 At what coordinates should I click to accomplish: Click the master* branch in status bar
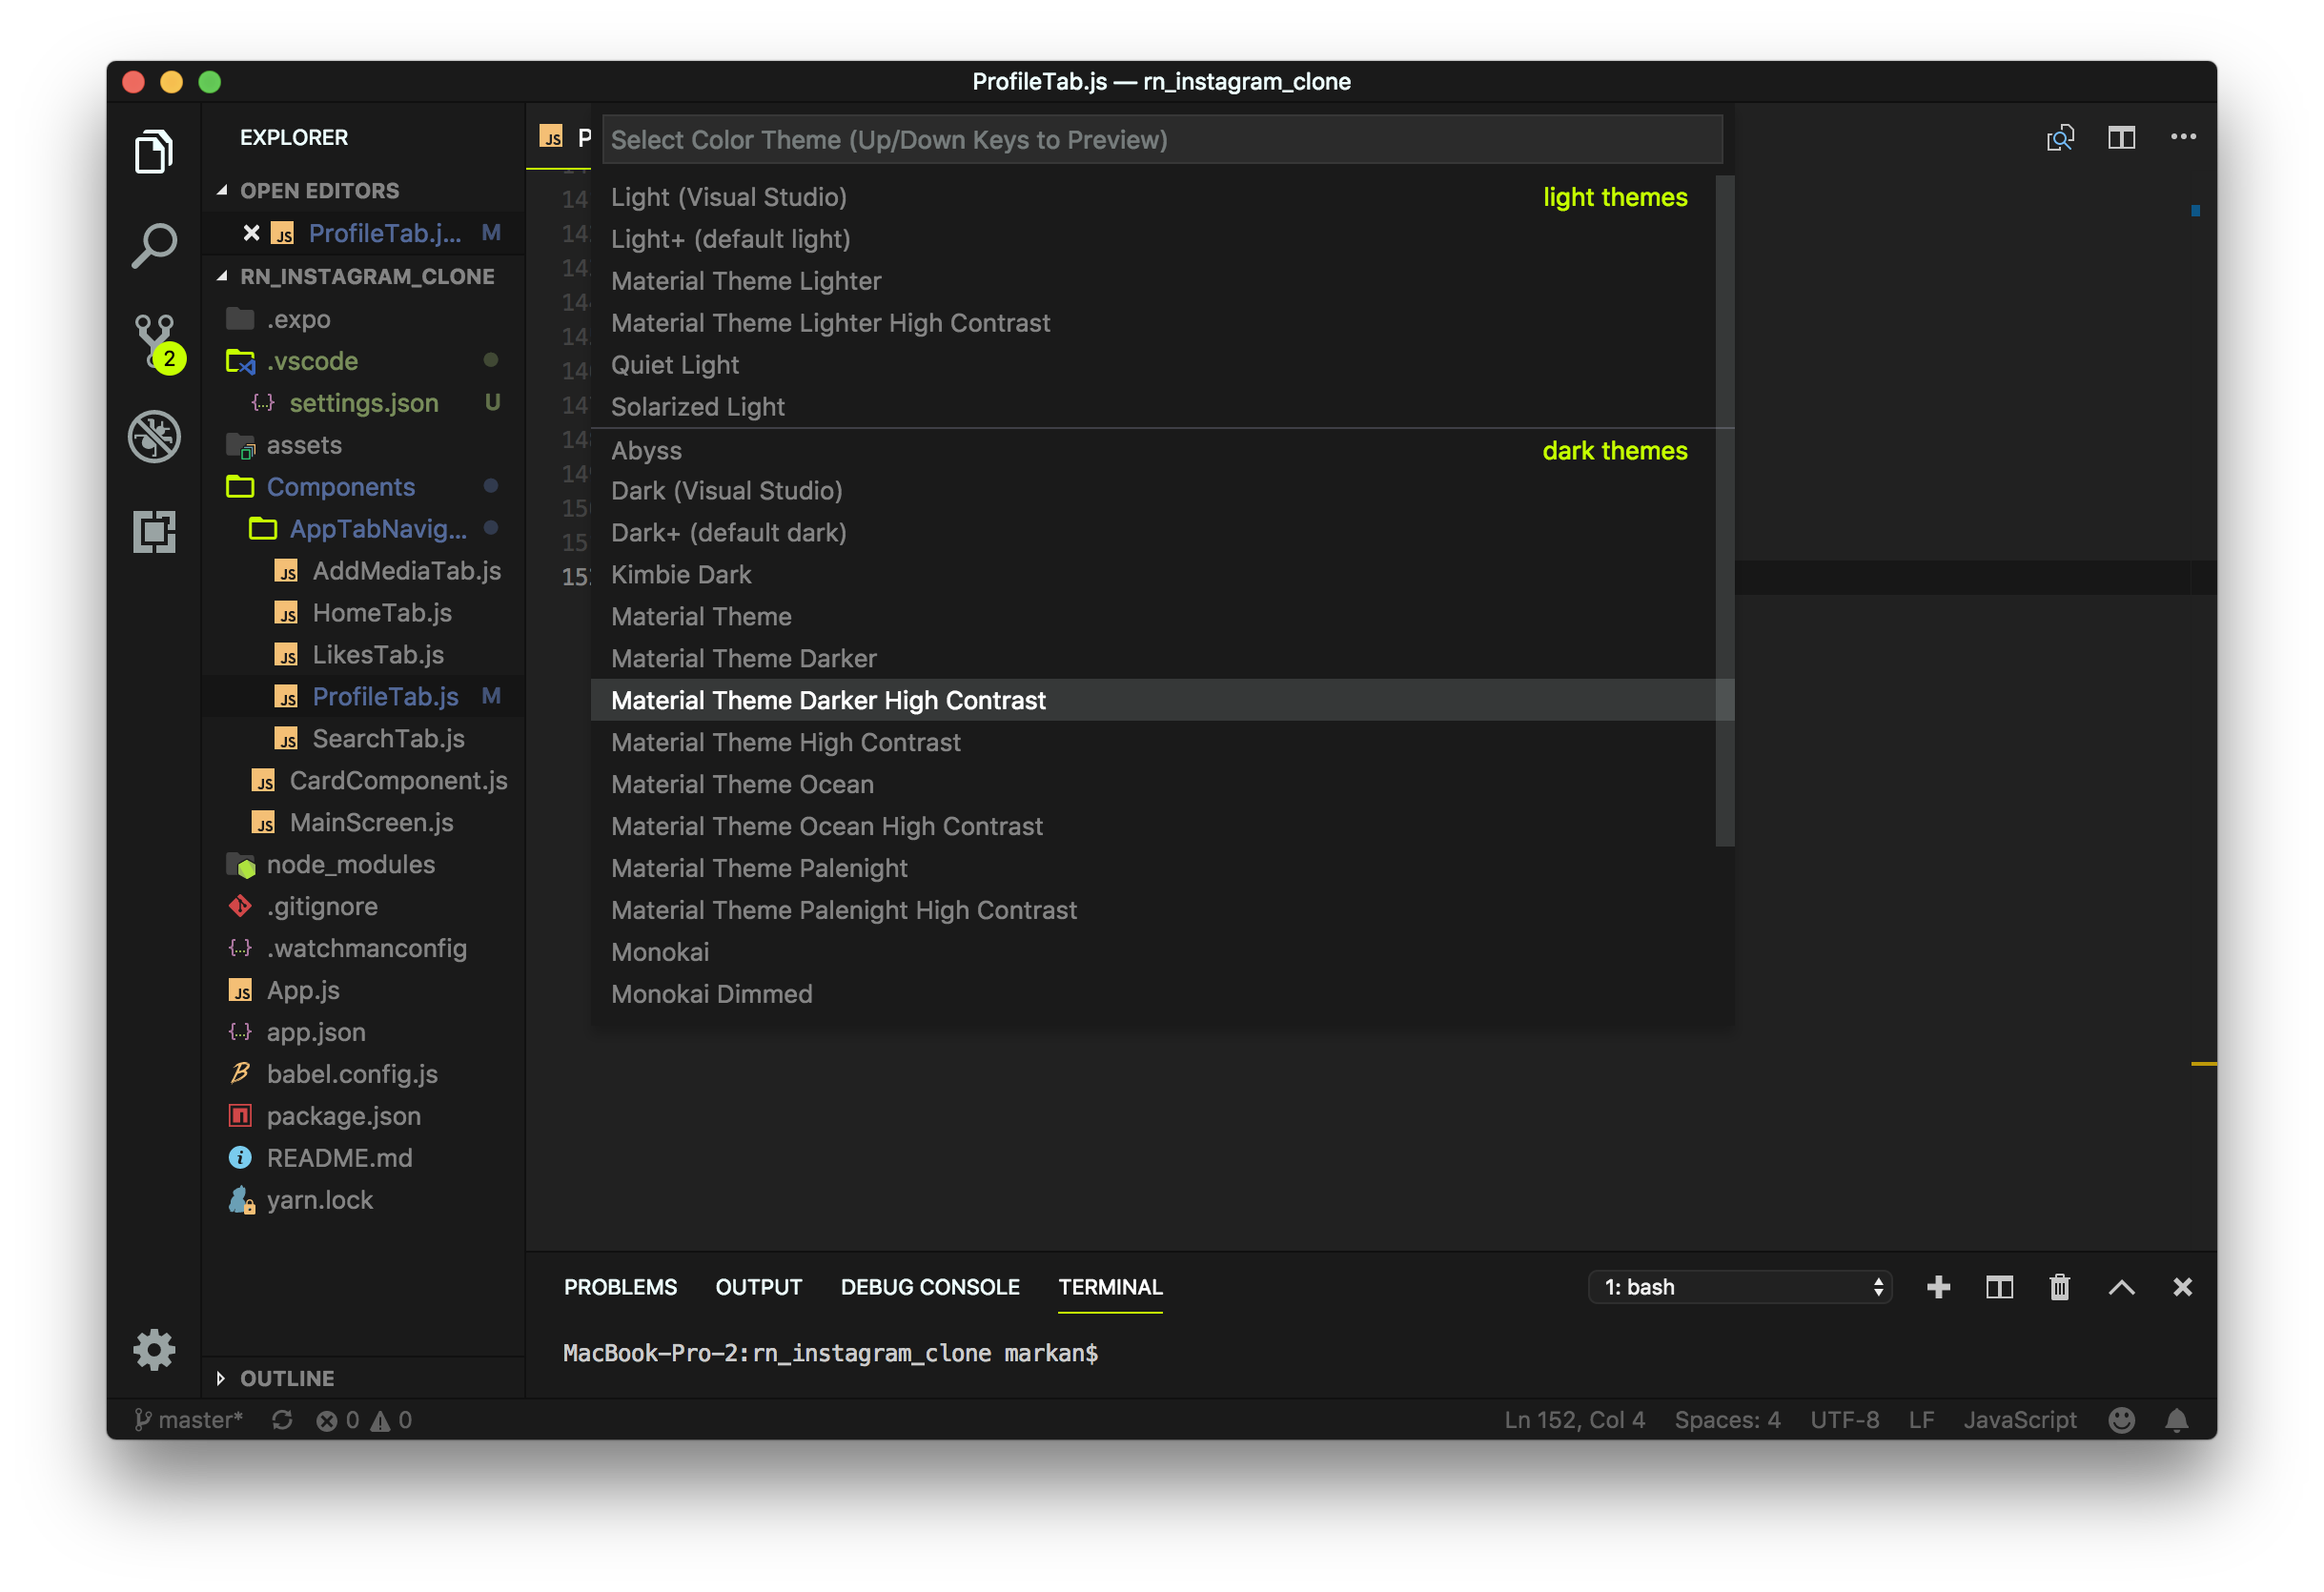(x=188, y=1419)
